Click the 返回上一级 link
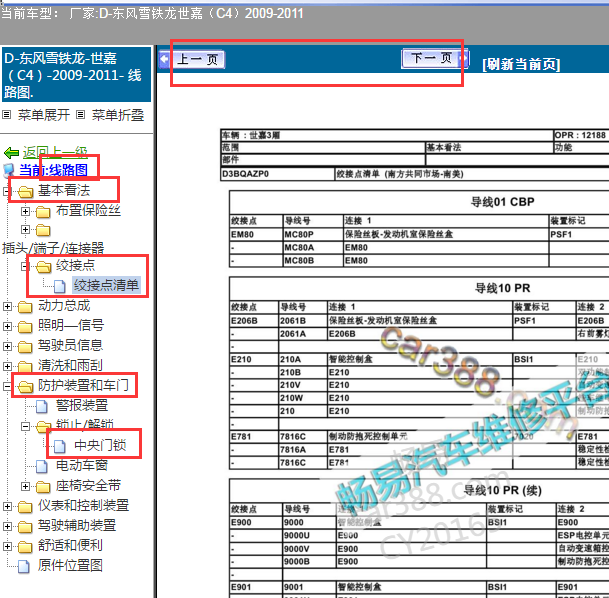 (55, 152)
